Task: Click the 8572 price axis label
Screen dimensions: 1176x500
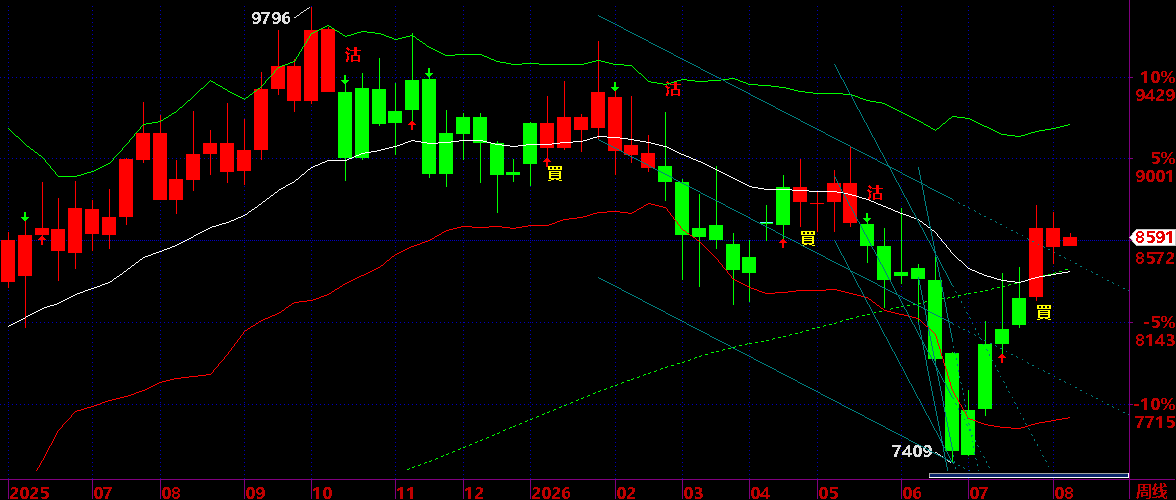Action: [x=1154, y=258]
